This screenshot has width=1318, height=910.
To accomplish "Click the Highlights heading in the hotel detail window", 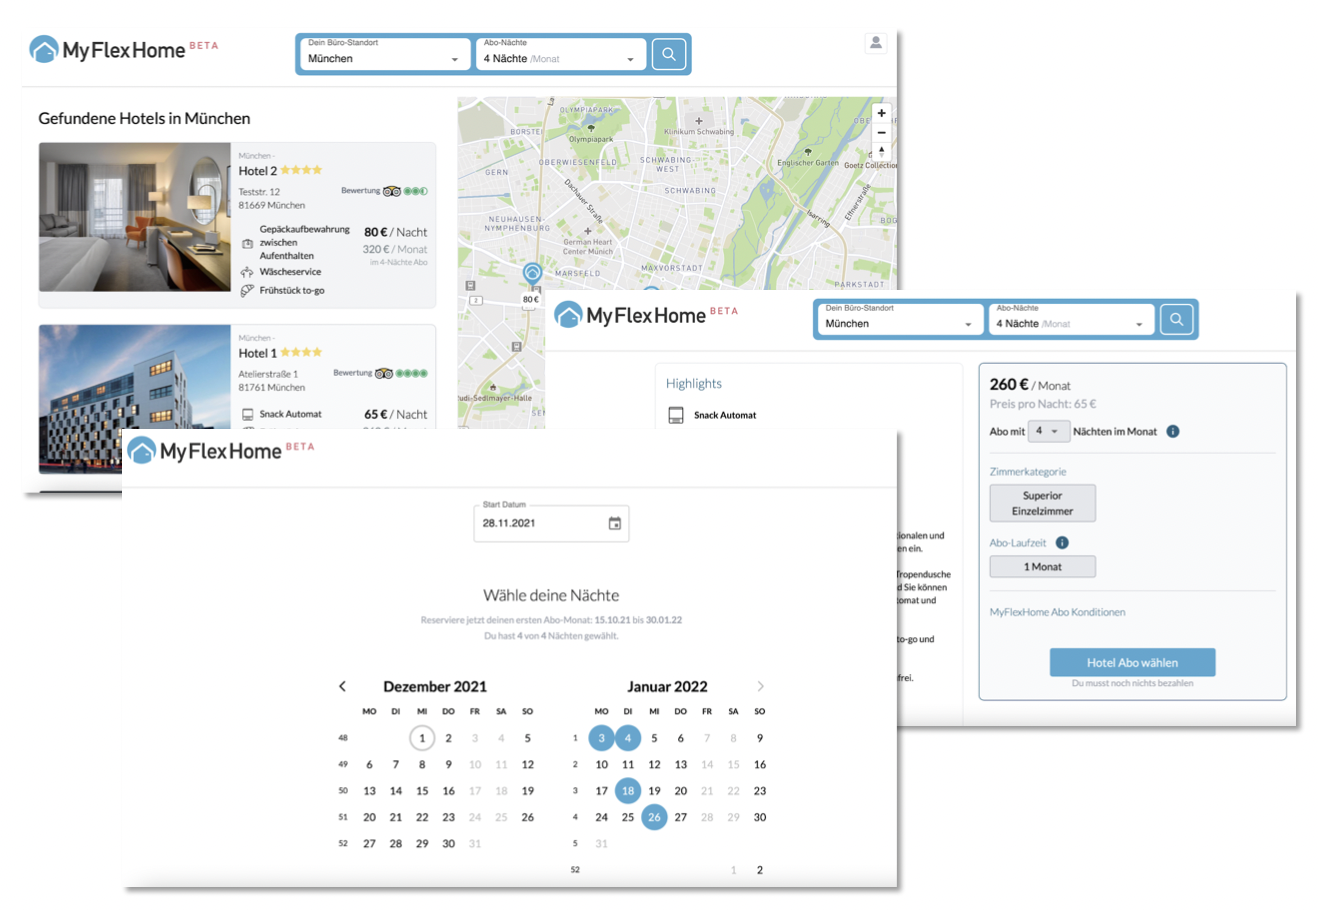I will click(693, 383).
